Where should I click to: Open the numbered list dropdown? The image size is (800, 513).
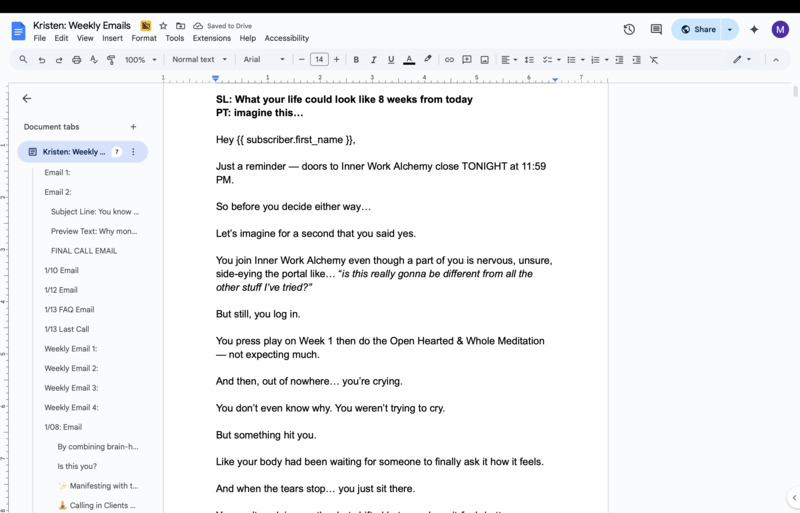point(599,60)
